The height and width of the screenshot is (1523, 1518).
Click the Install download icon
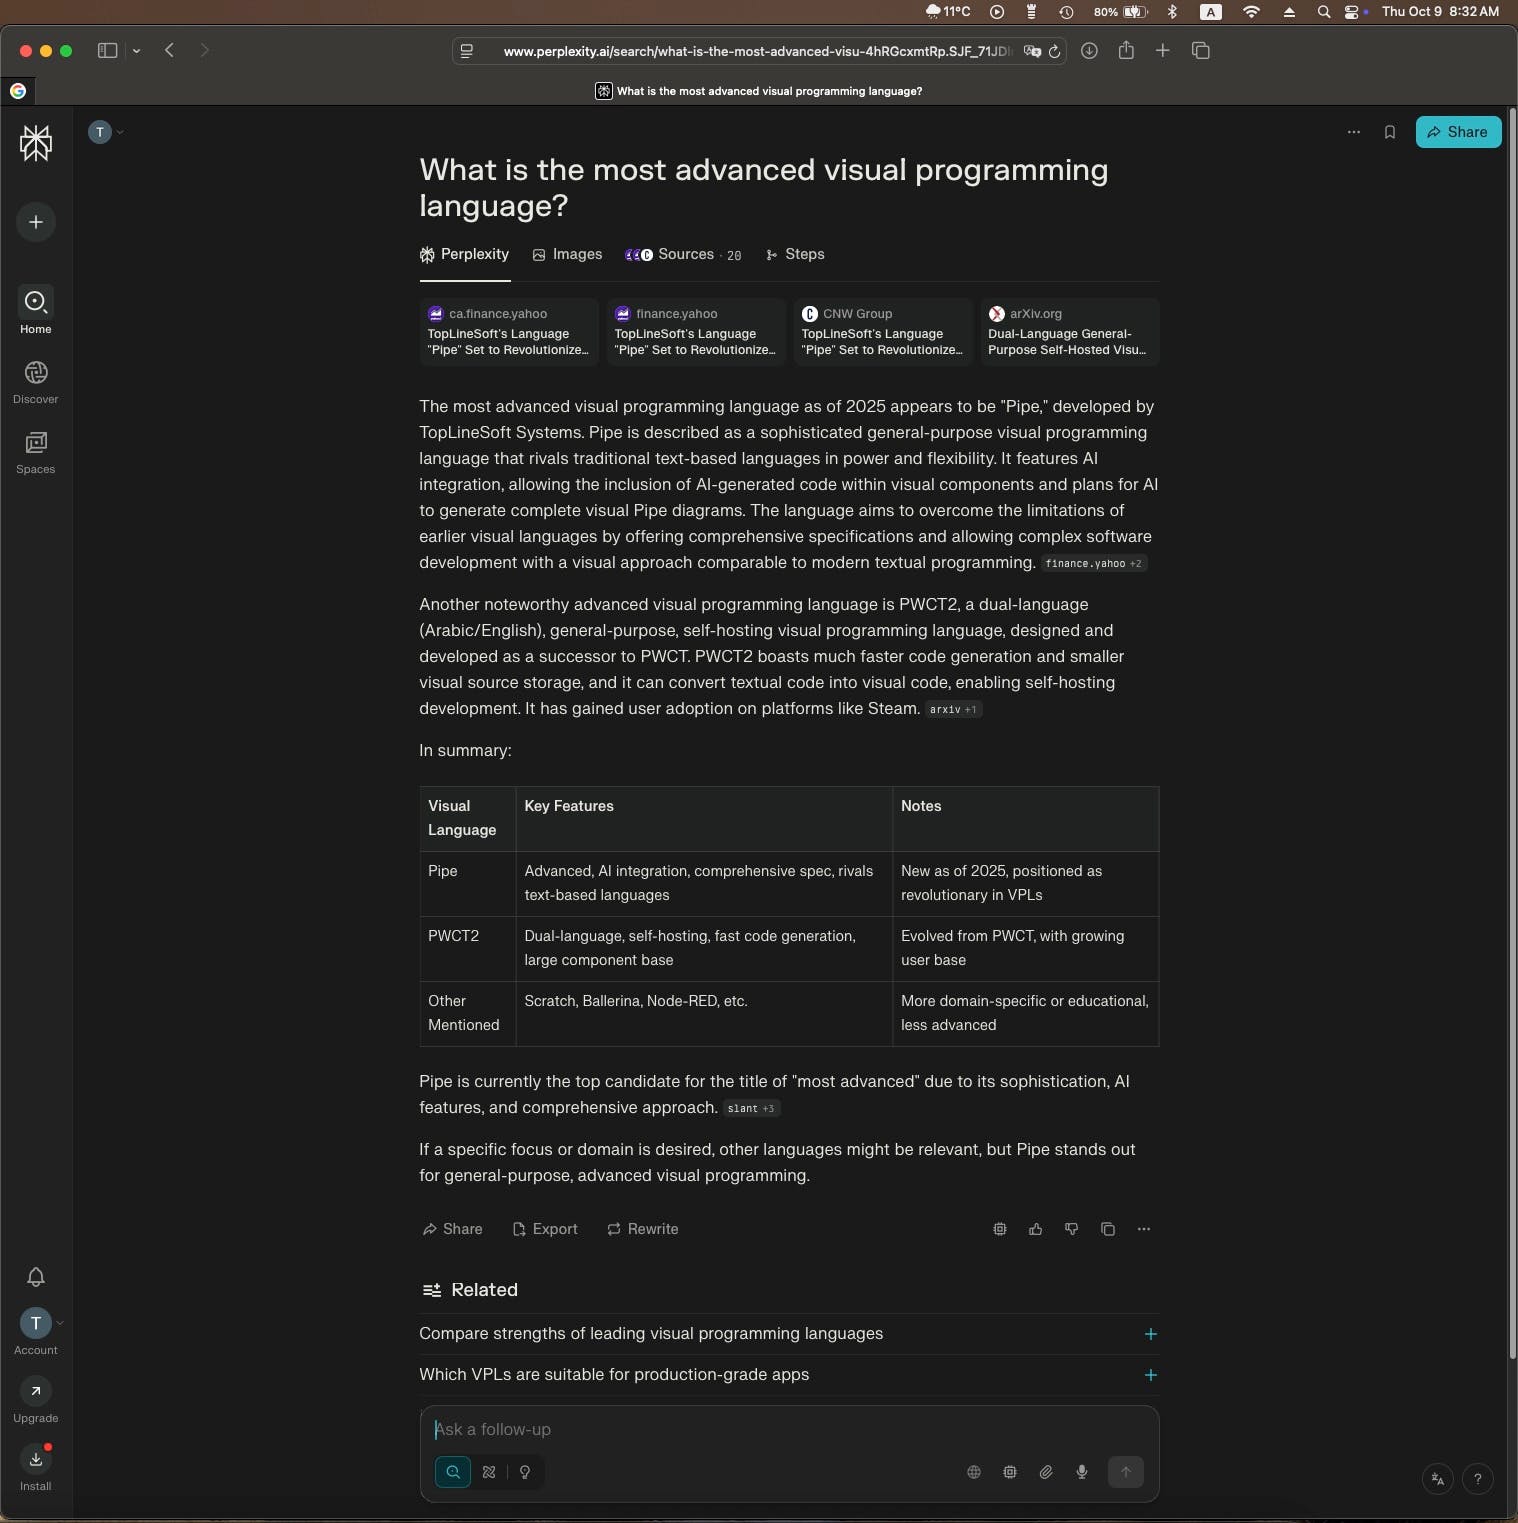36,1459
